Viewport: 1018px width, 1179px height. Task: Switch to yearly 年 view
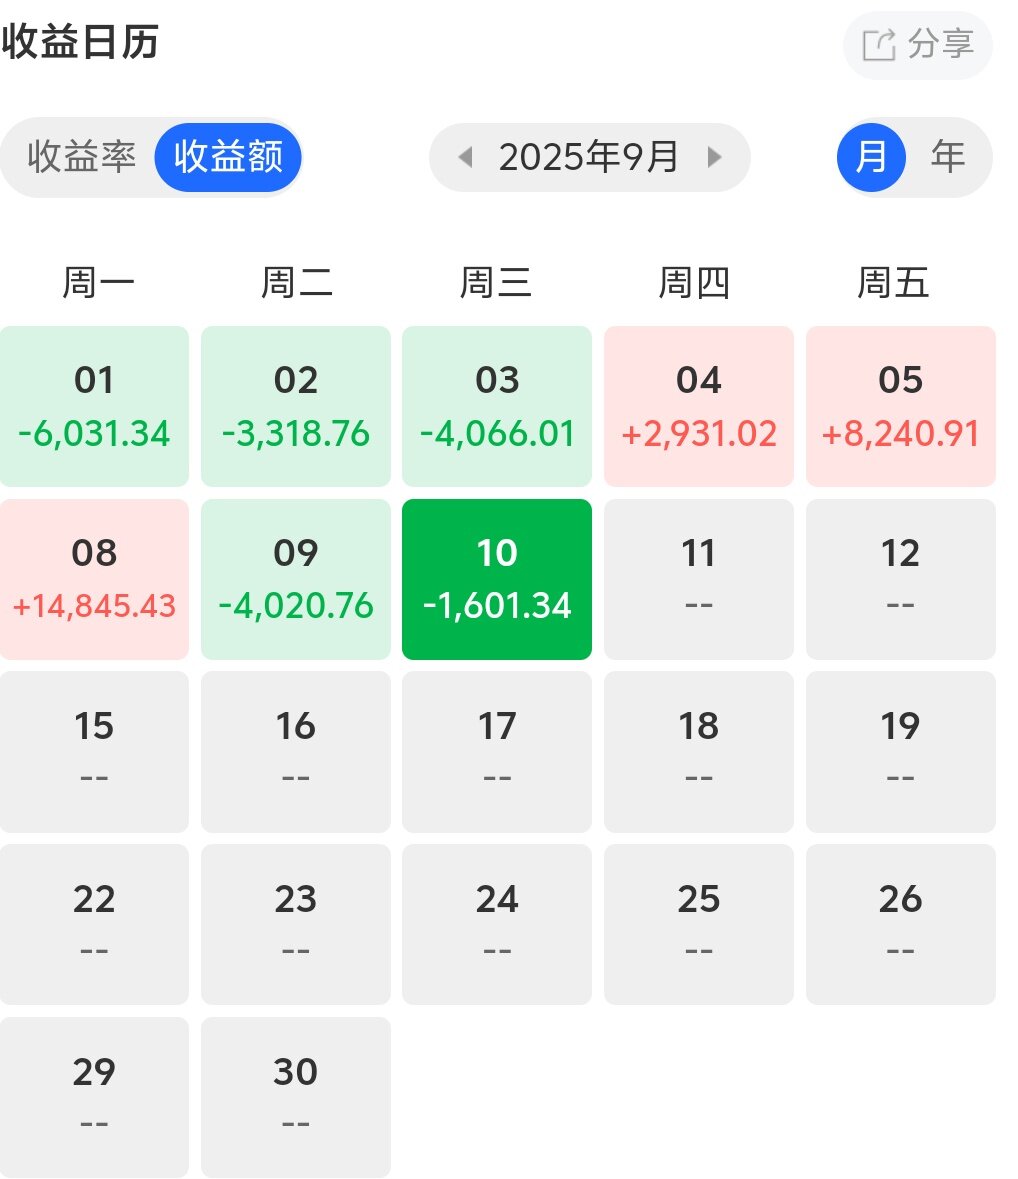pos(947,157)
